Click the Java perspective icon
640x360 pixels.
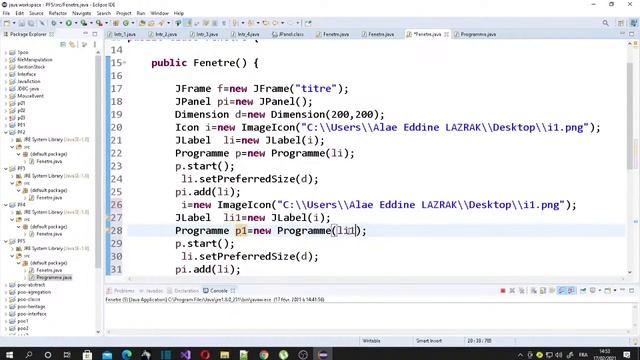(x=633, y=23)
